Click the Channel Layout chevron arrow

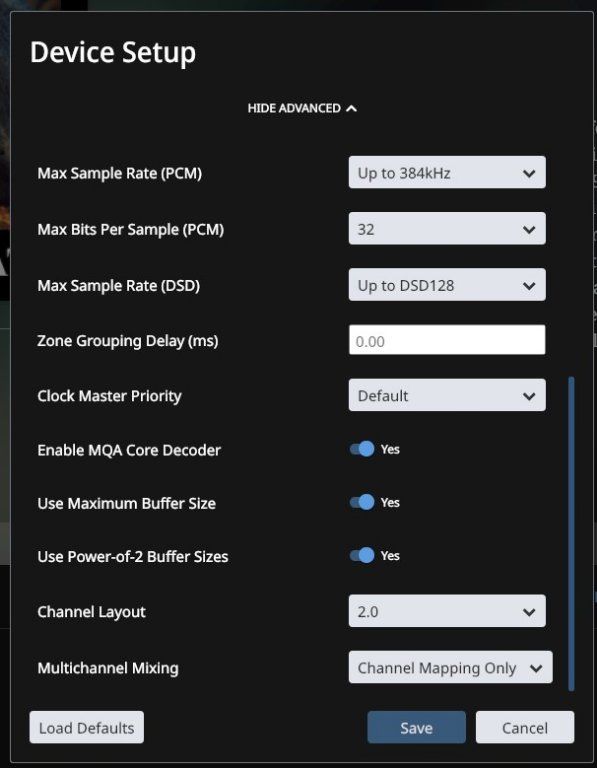pyautogui.click(x=529, y=612)
